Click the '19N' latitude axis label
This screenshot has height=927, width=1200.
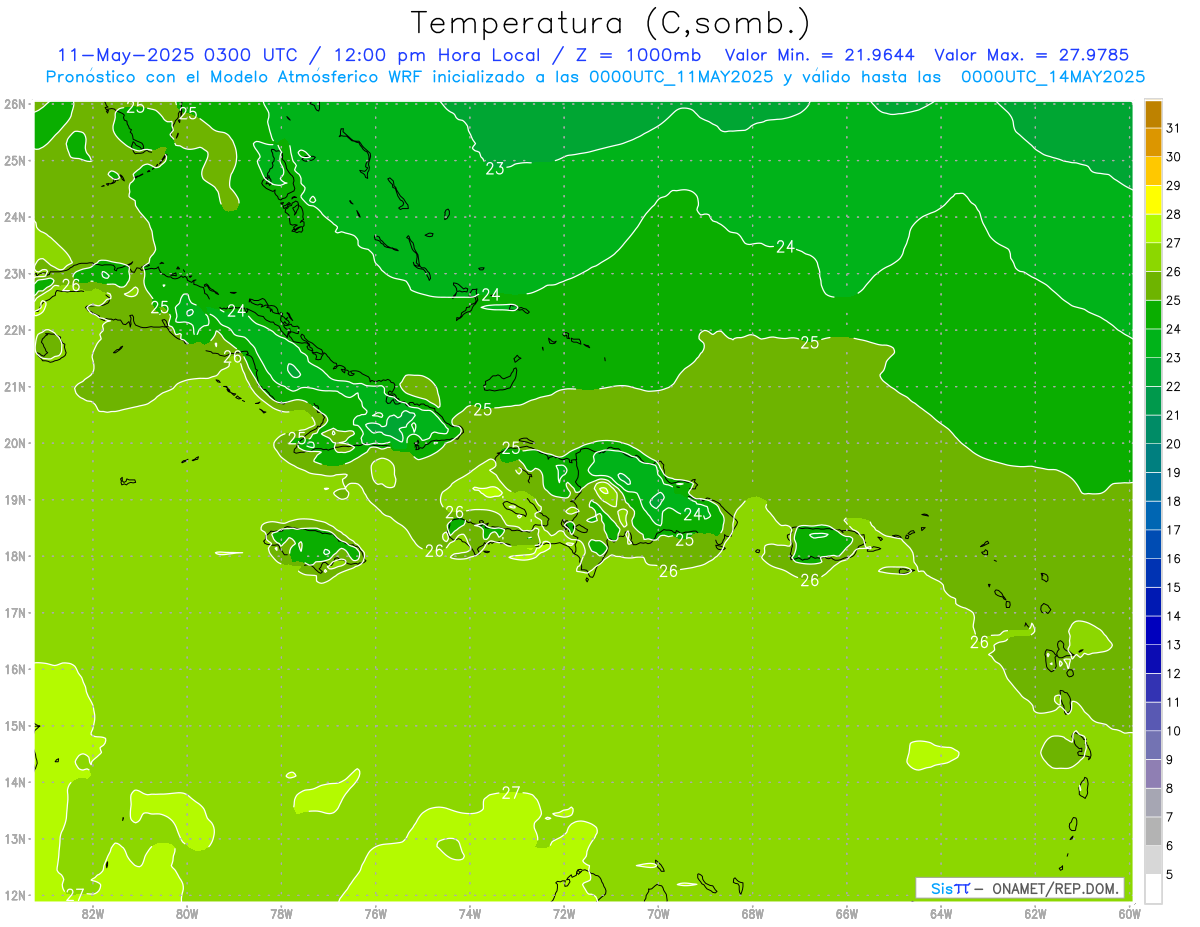click(x=14, y=500)
